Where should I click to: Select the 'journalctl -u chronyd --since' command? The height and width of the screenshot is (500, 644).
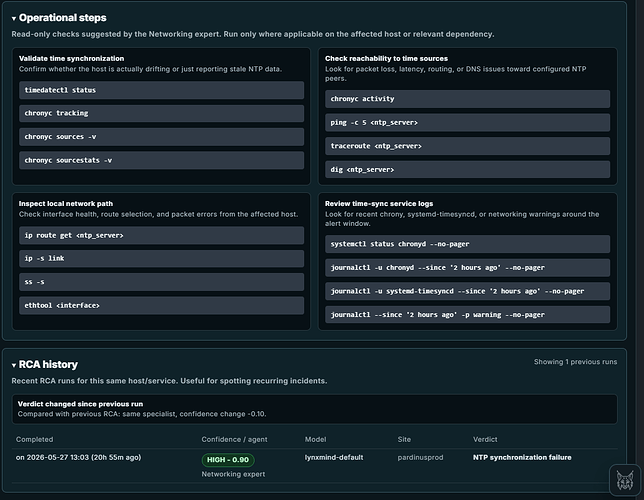[x=467, y=268]
